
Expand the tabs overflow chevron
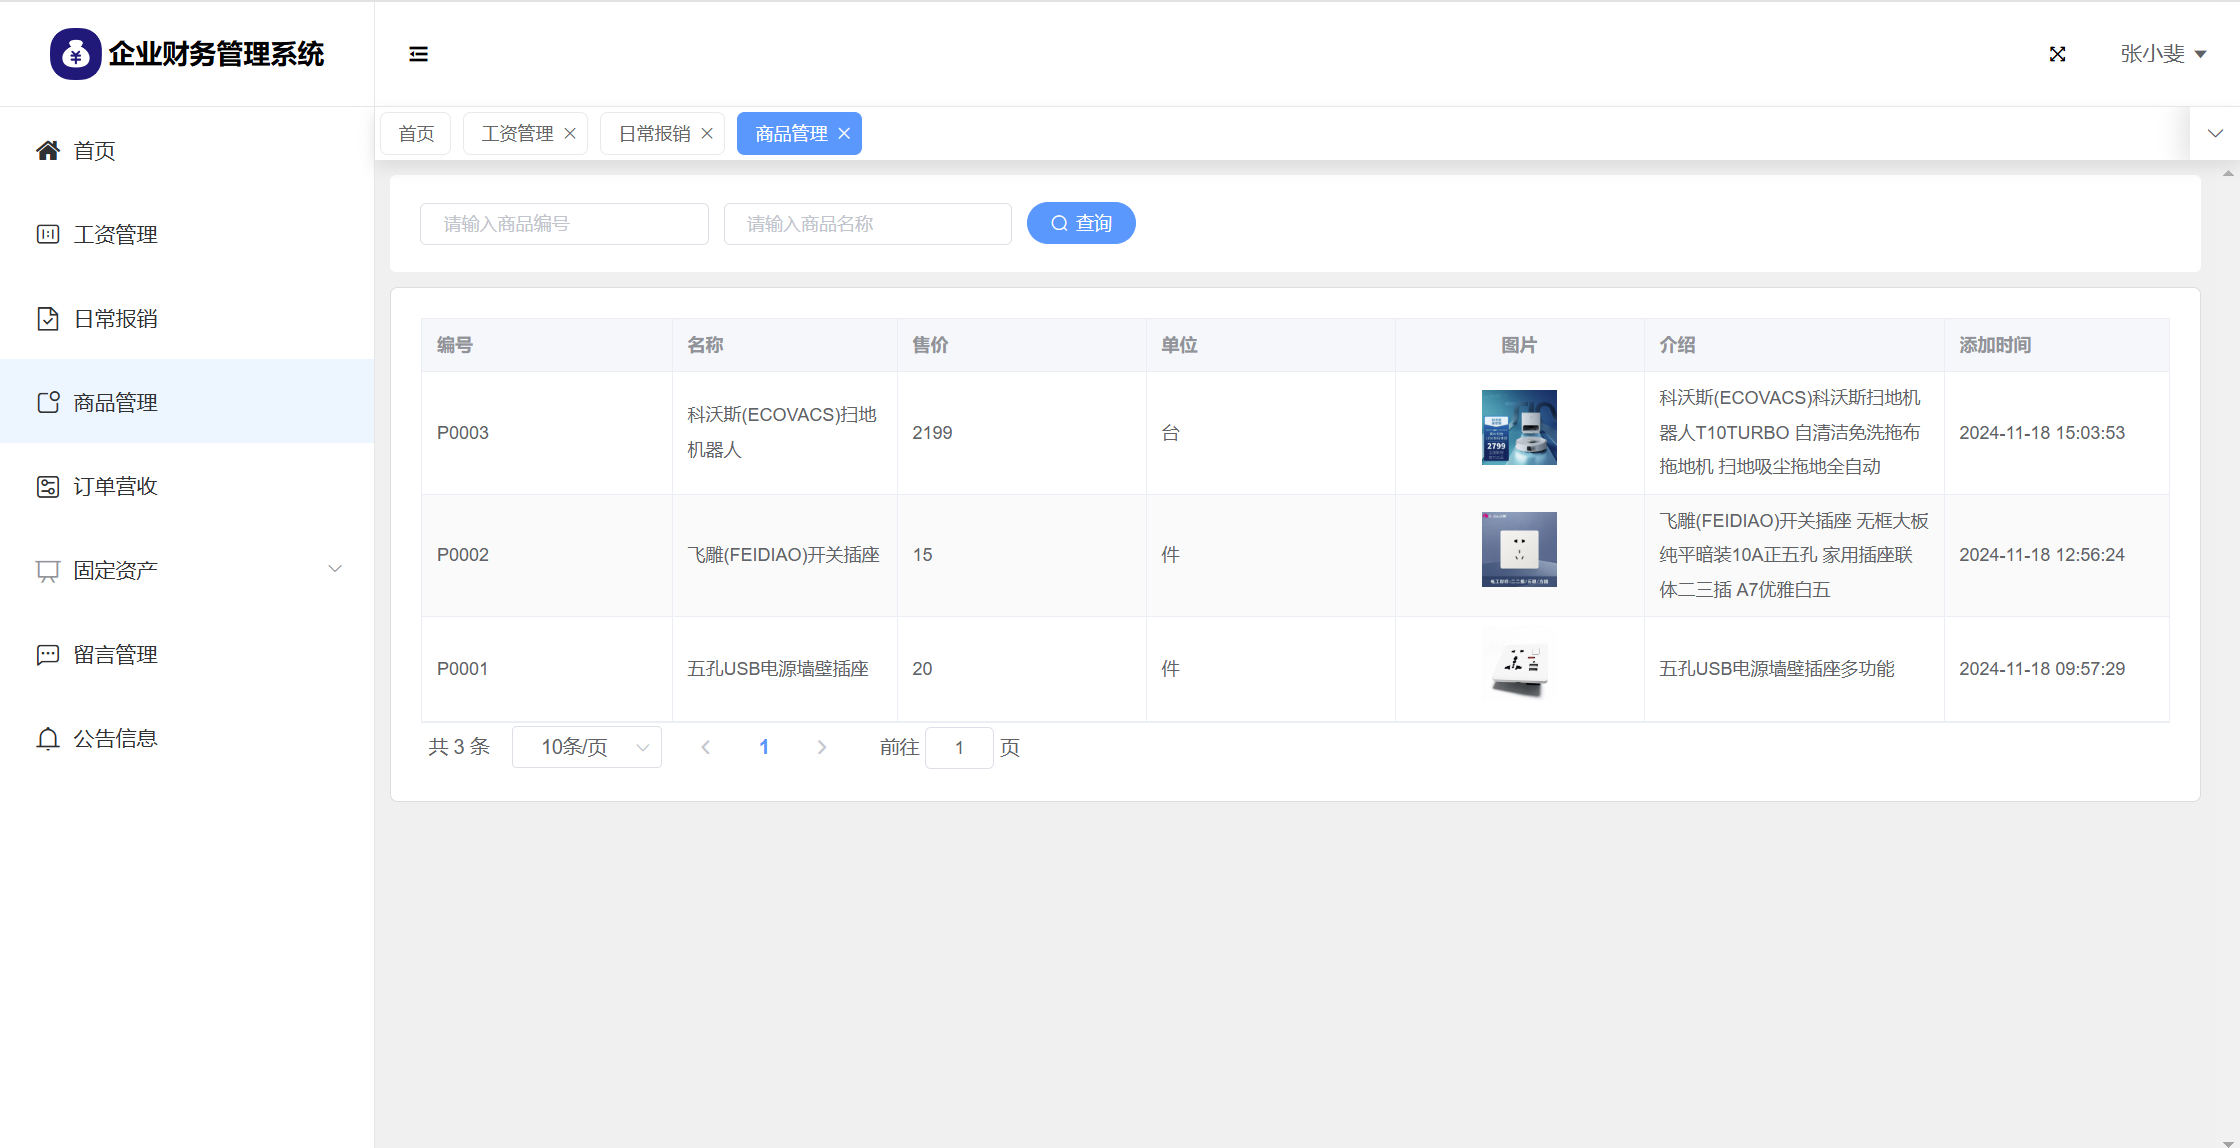[x=2215, y=134]
